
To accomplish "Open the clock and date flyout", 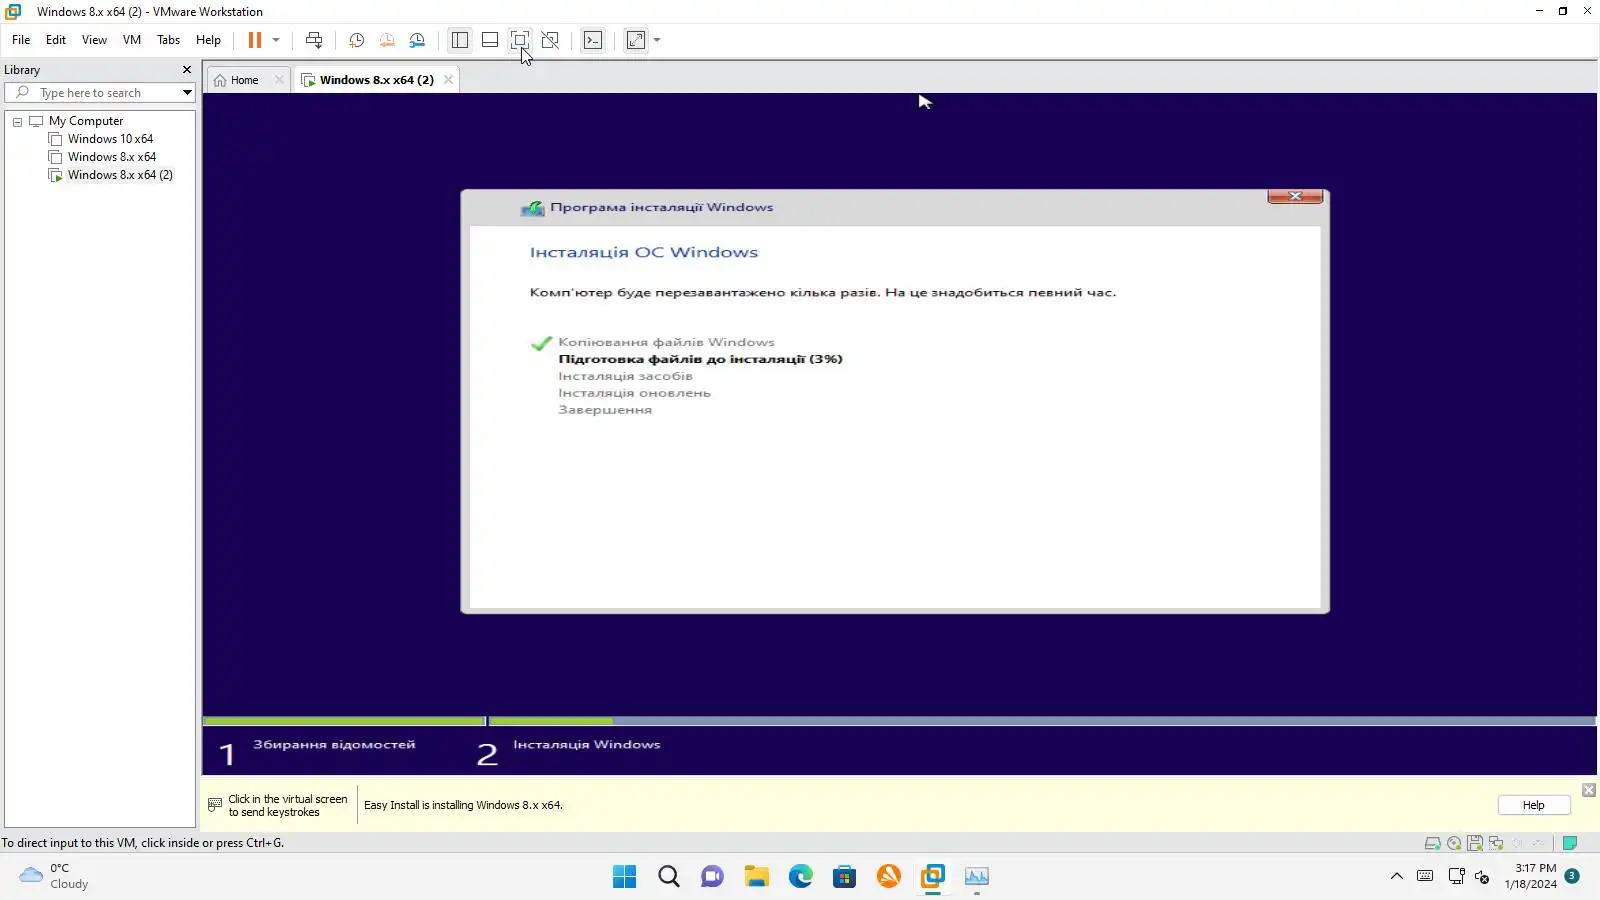I will tap(1530, 876).
